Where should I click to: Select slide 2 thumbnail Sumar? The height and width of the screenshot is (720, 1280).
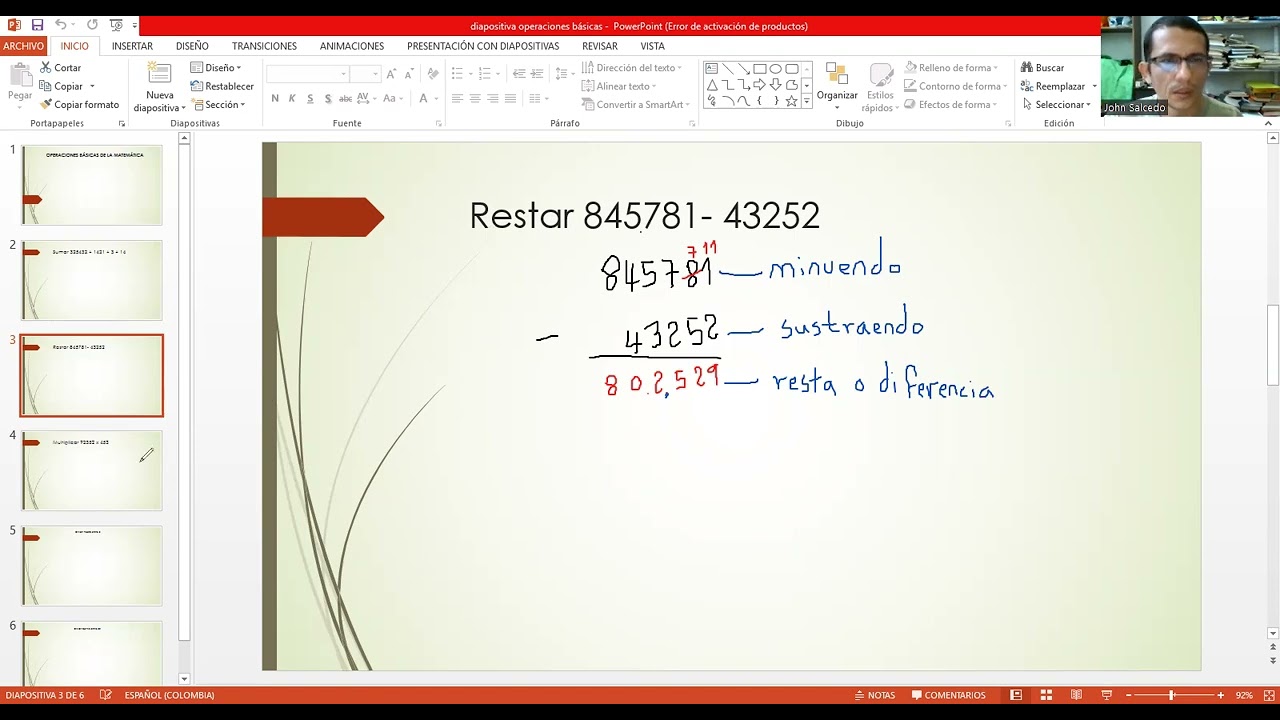pos(92,280)
